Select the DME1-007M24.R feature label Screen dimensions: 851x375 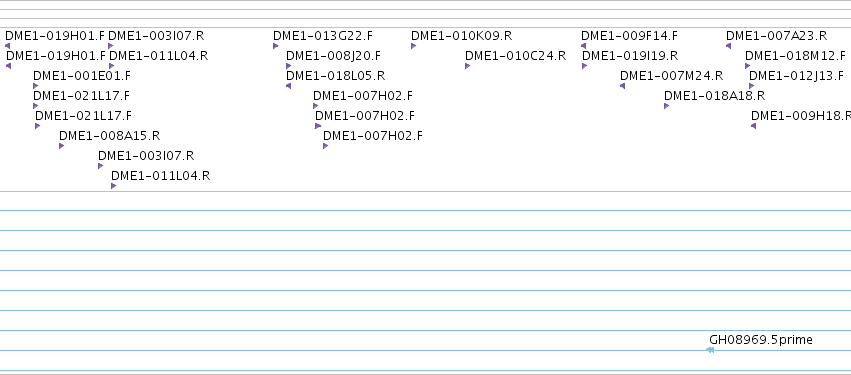(x=671, y=75)
